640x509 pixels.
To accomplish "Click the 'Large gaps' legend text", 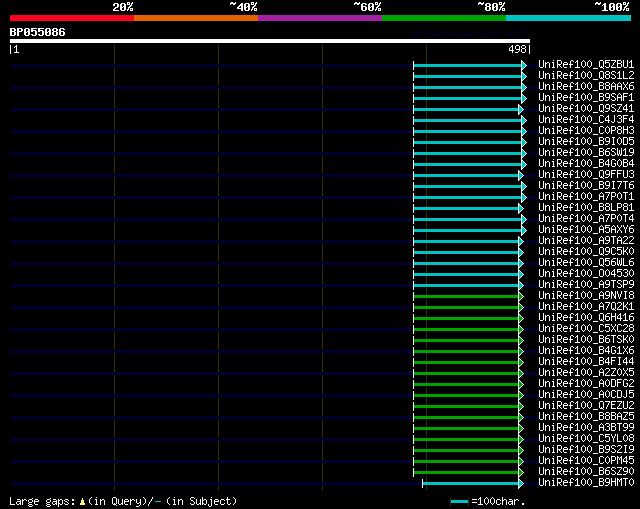I will point(42,501).
